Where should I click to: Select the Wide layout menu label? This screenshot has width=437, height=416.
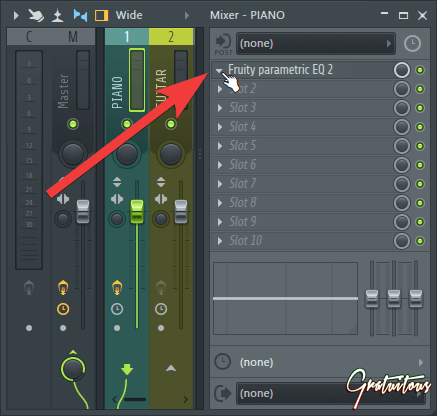pyautogui.click(x=129, y=15)
